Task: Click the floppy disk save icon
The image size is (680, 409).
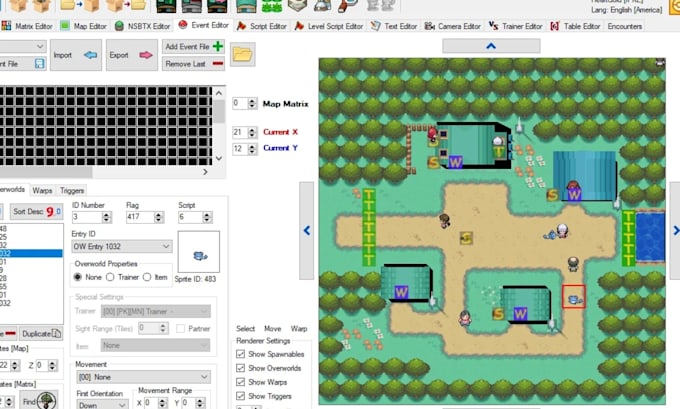Action: pyautogui.click(x=39, y=64)
